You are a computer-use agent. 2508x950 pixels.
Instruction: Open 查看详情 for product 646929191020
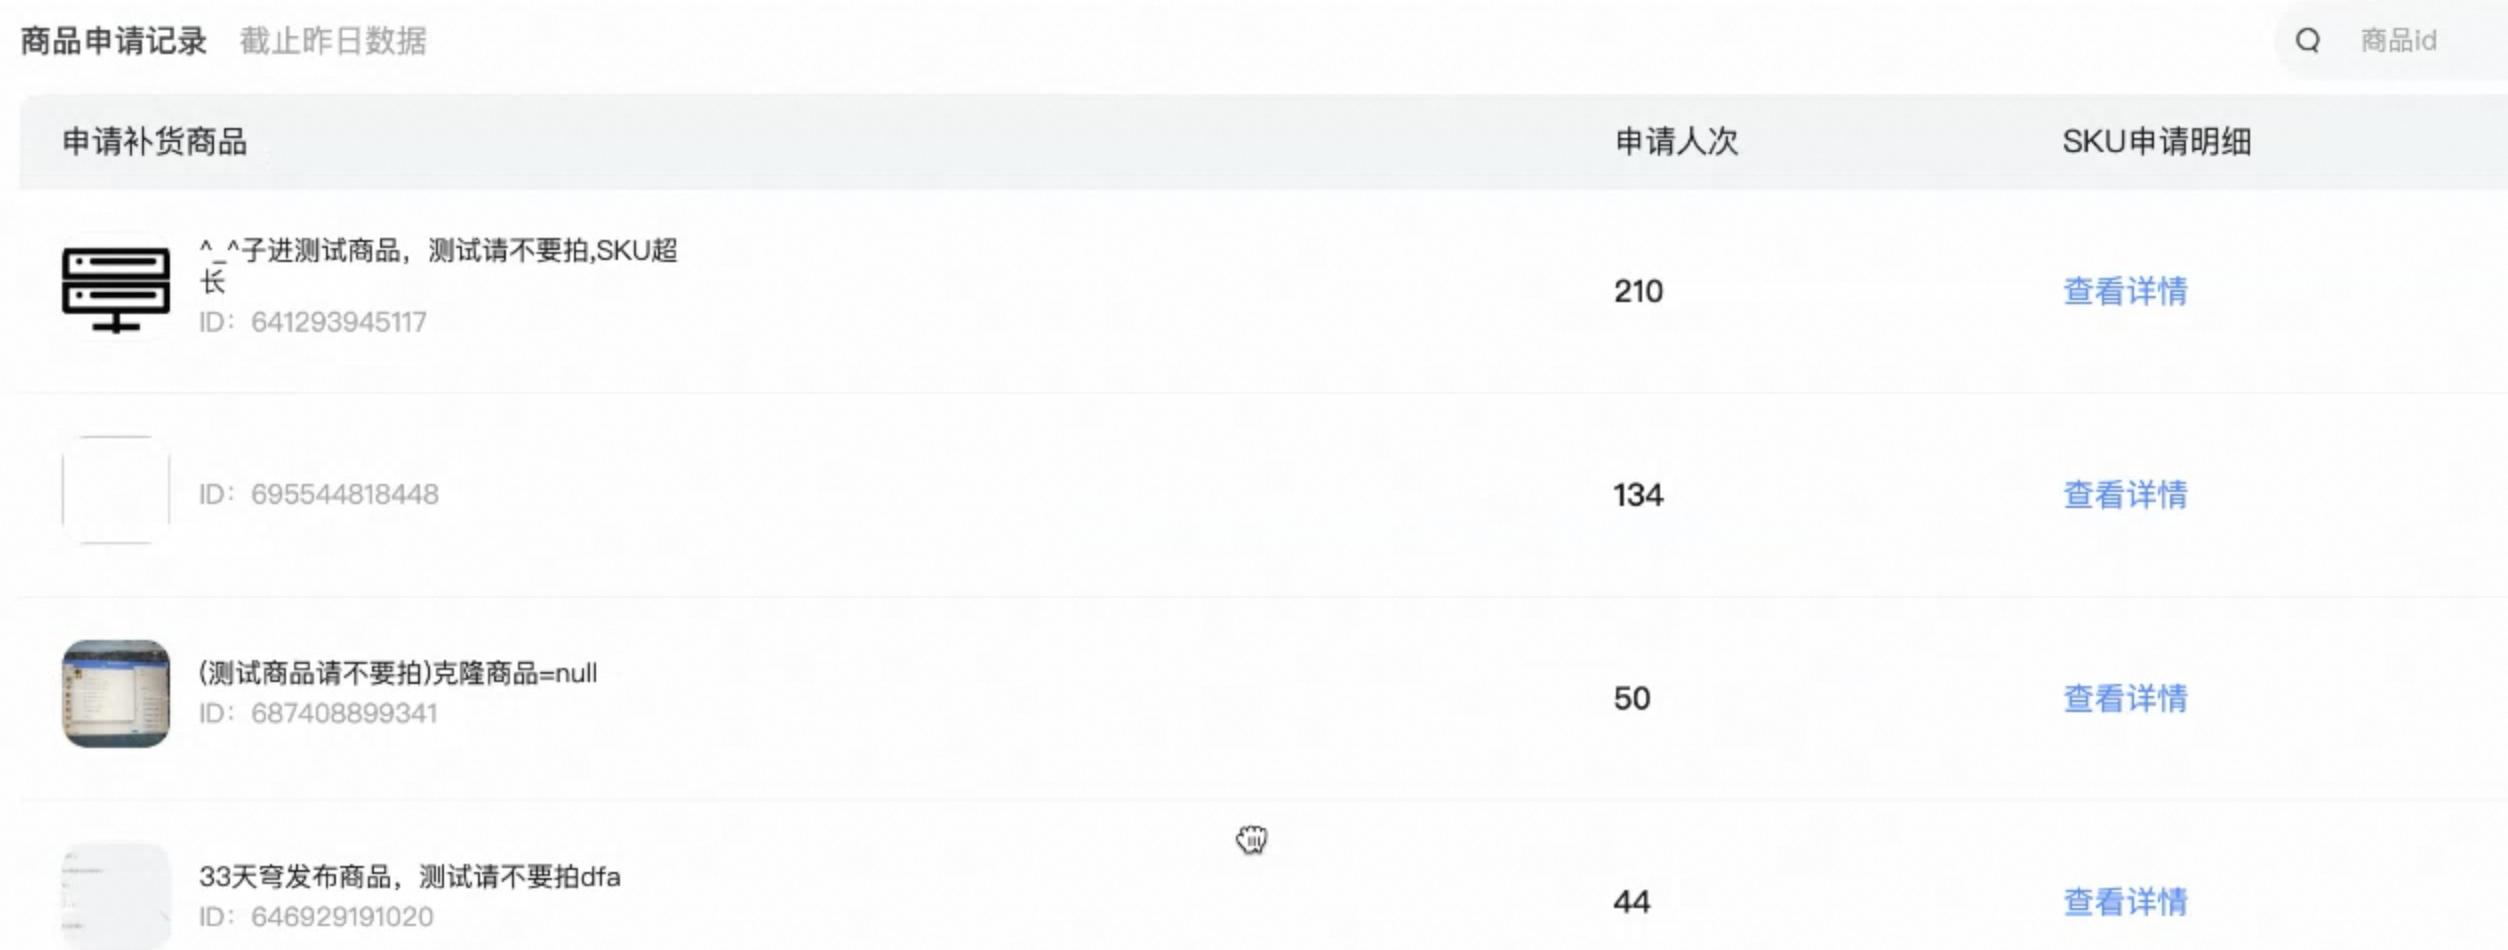point(2125,902)
